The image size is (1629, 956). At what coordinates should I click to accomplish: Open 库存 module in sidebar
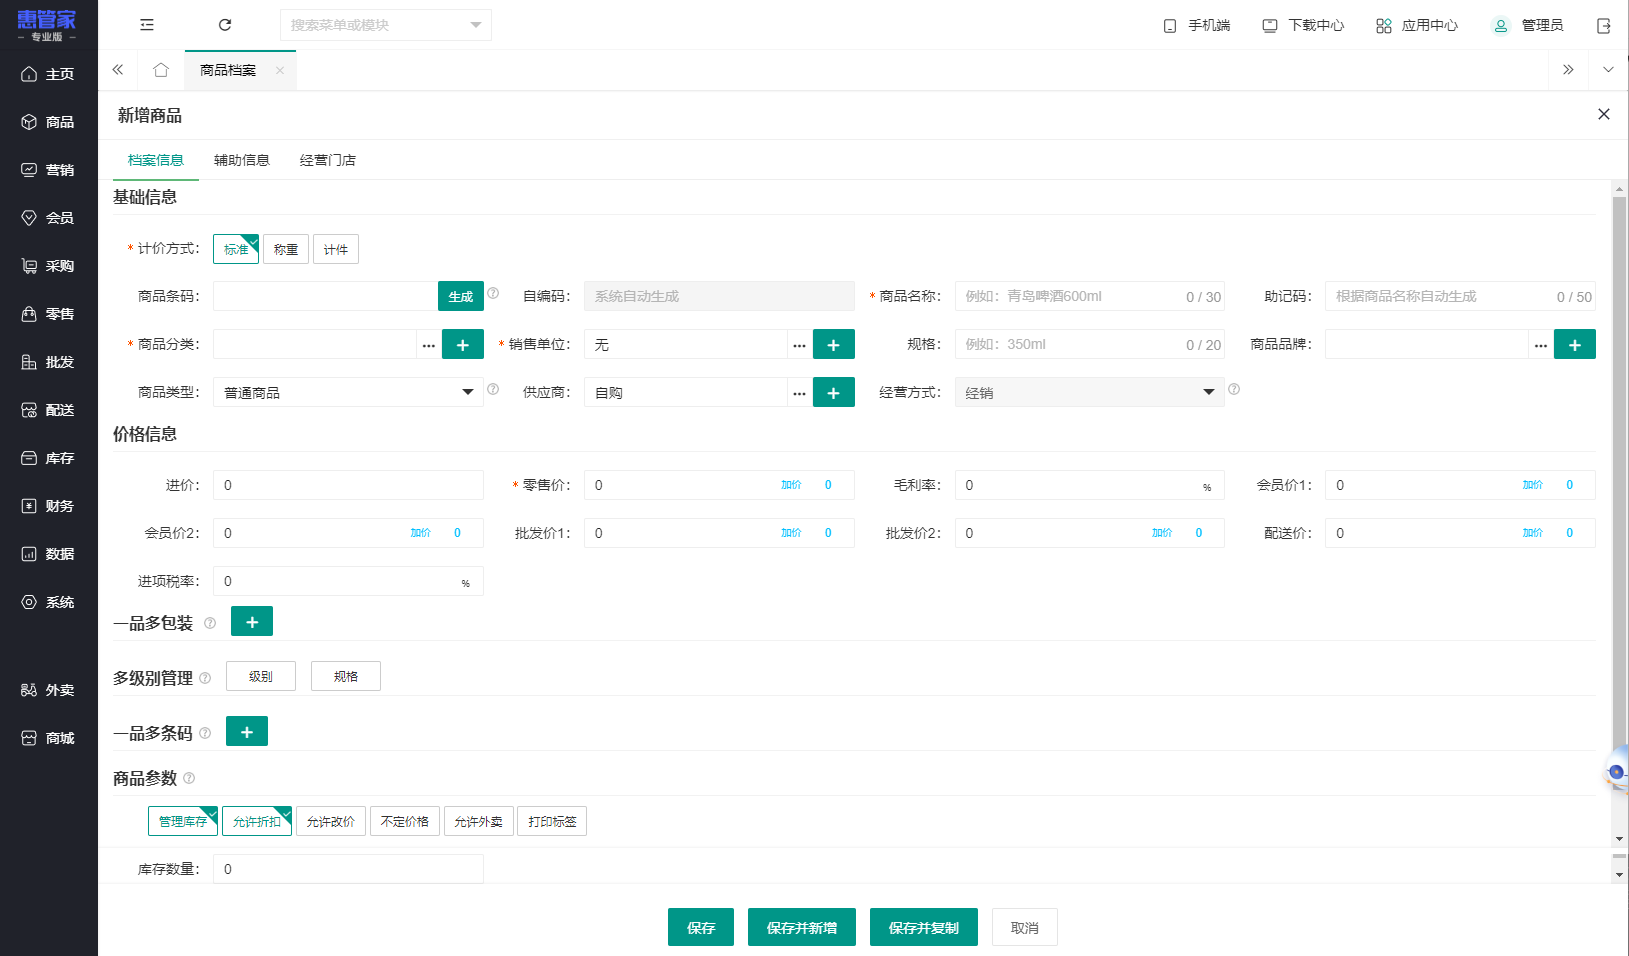pos(48,458)
